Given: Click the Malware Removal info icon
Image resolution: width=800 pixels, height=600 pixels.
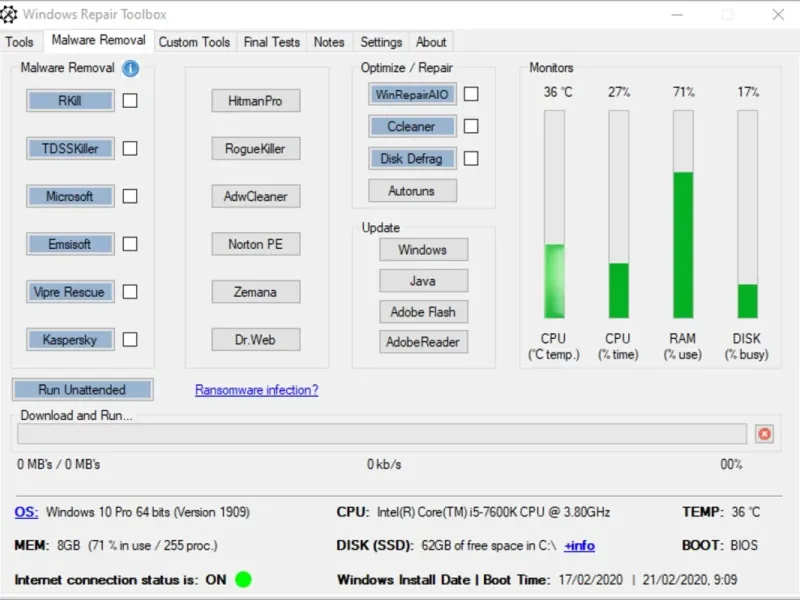Looking at the screenshot, I should [x=131, y=68].
